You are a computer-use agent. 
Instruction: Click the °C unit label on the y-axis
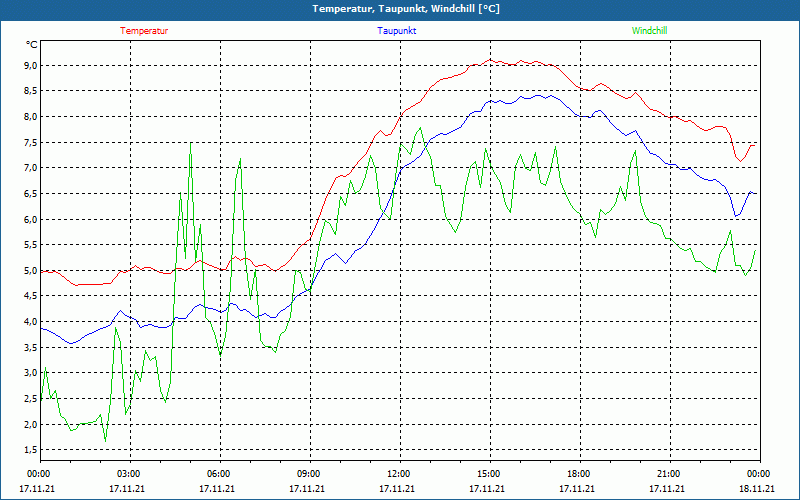point(32,45)
